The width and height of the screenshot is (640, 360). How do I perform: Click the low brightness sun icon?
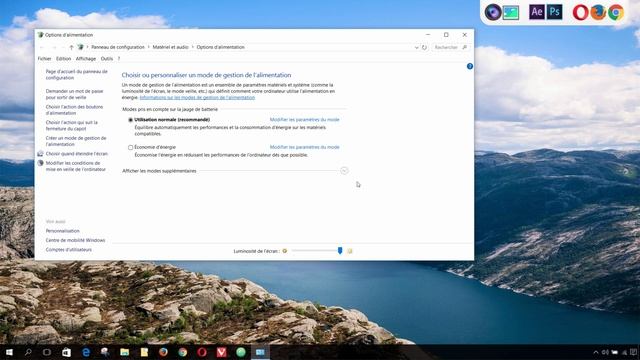[284, 251]
